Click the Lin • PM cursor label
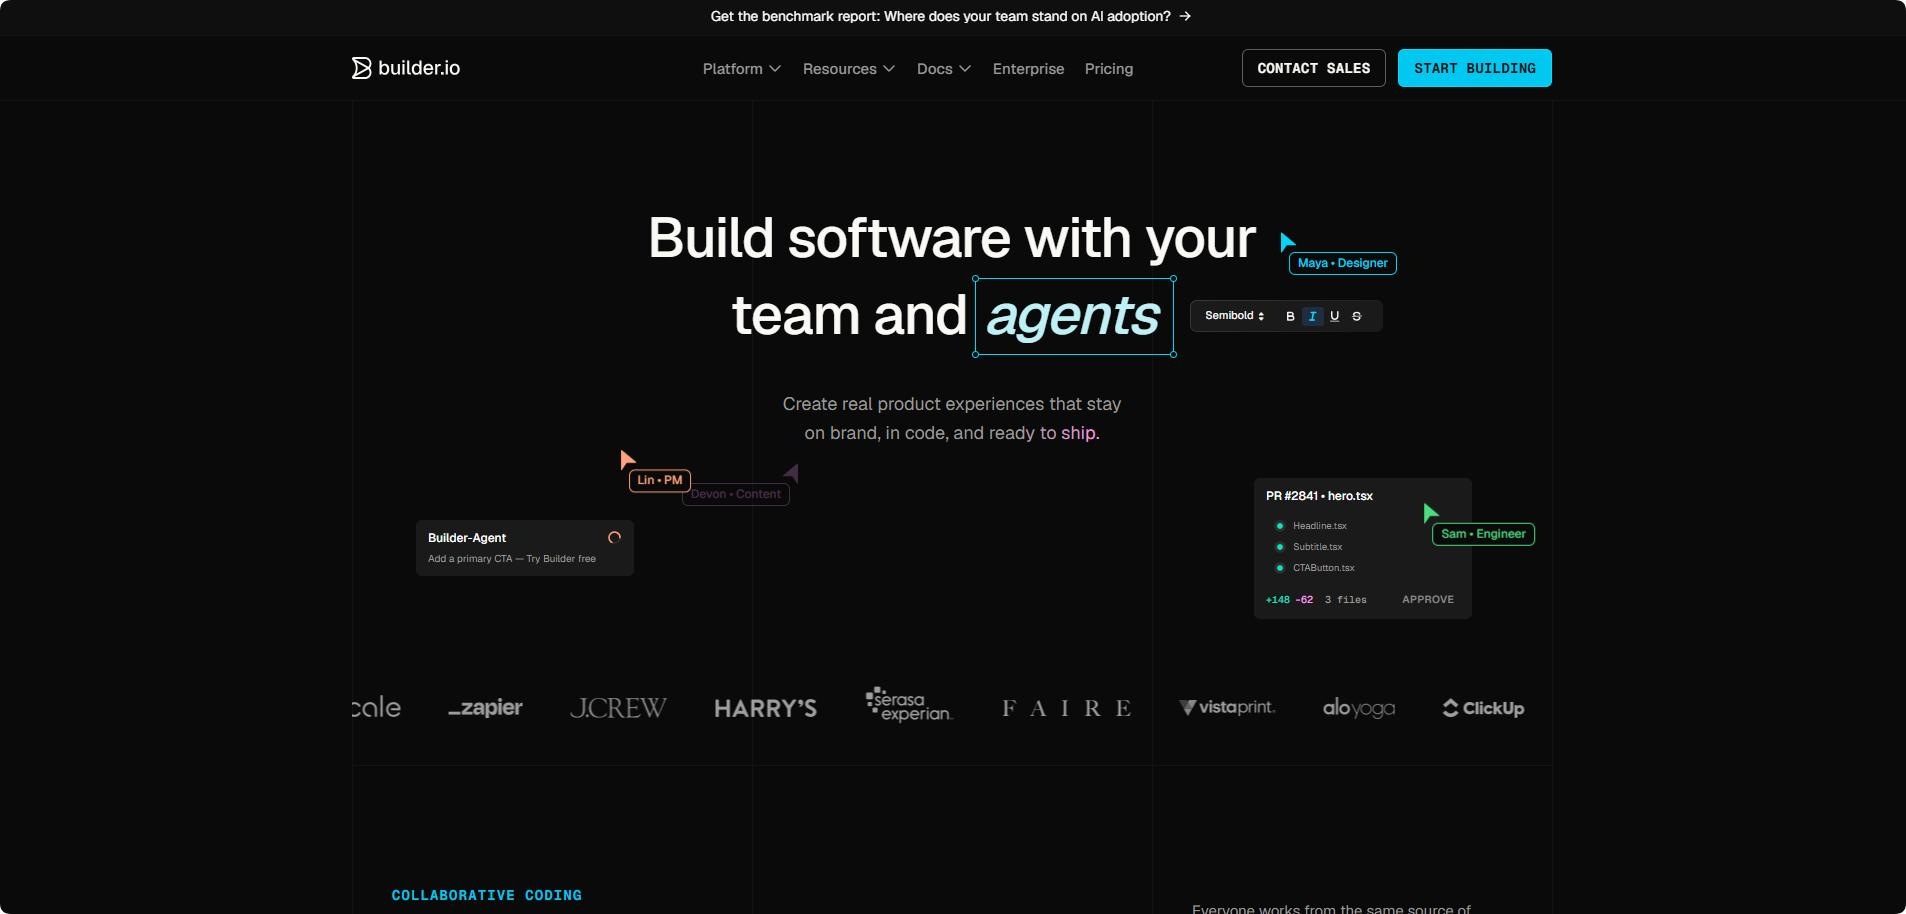 [x=659, y=480]
